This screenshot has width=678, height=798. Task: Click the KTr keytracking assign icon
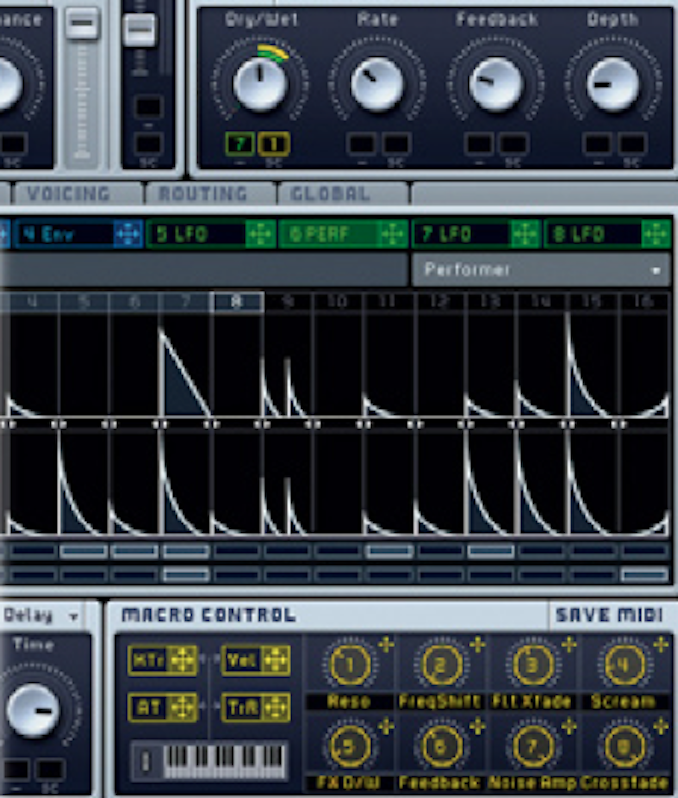183,660
